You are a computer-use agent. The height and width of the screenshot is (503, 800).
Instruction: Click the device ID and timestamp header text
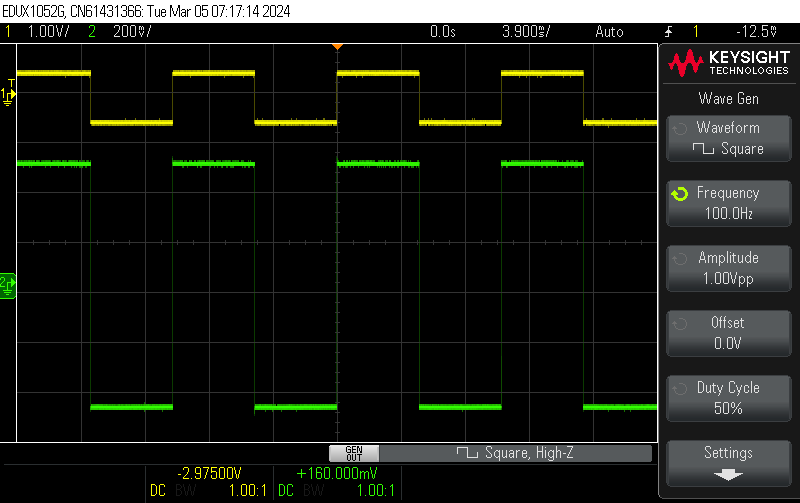point(146,11)
